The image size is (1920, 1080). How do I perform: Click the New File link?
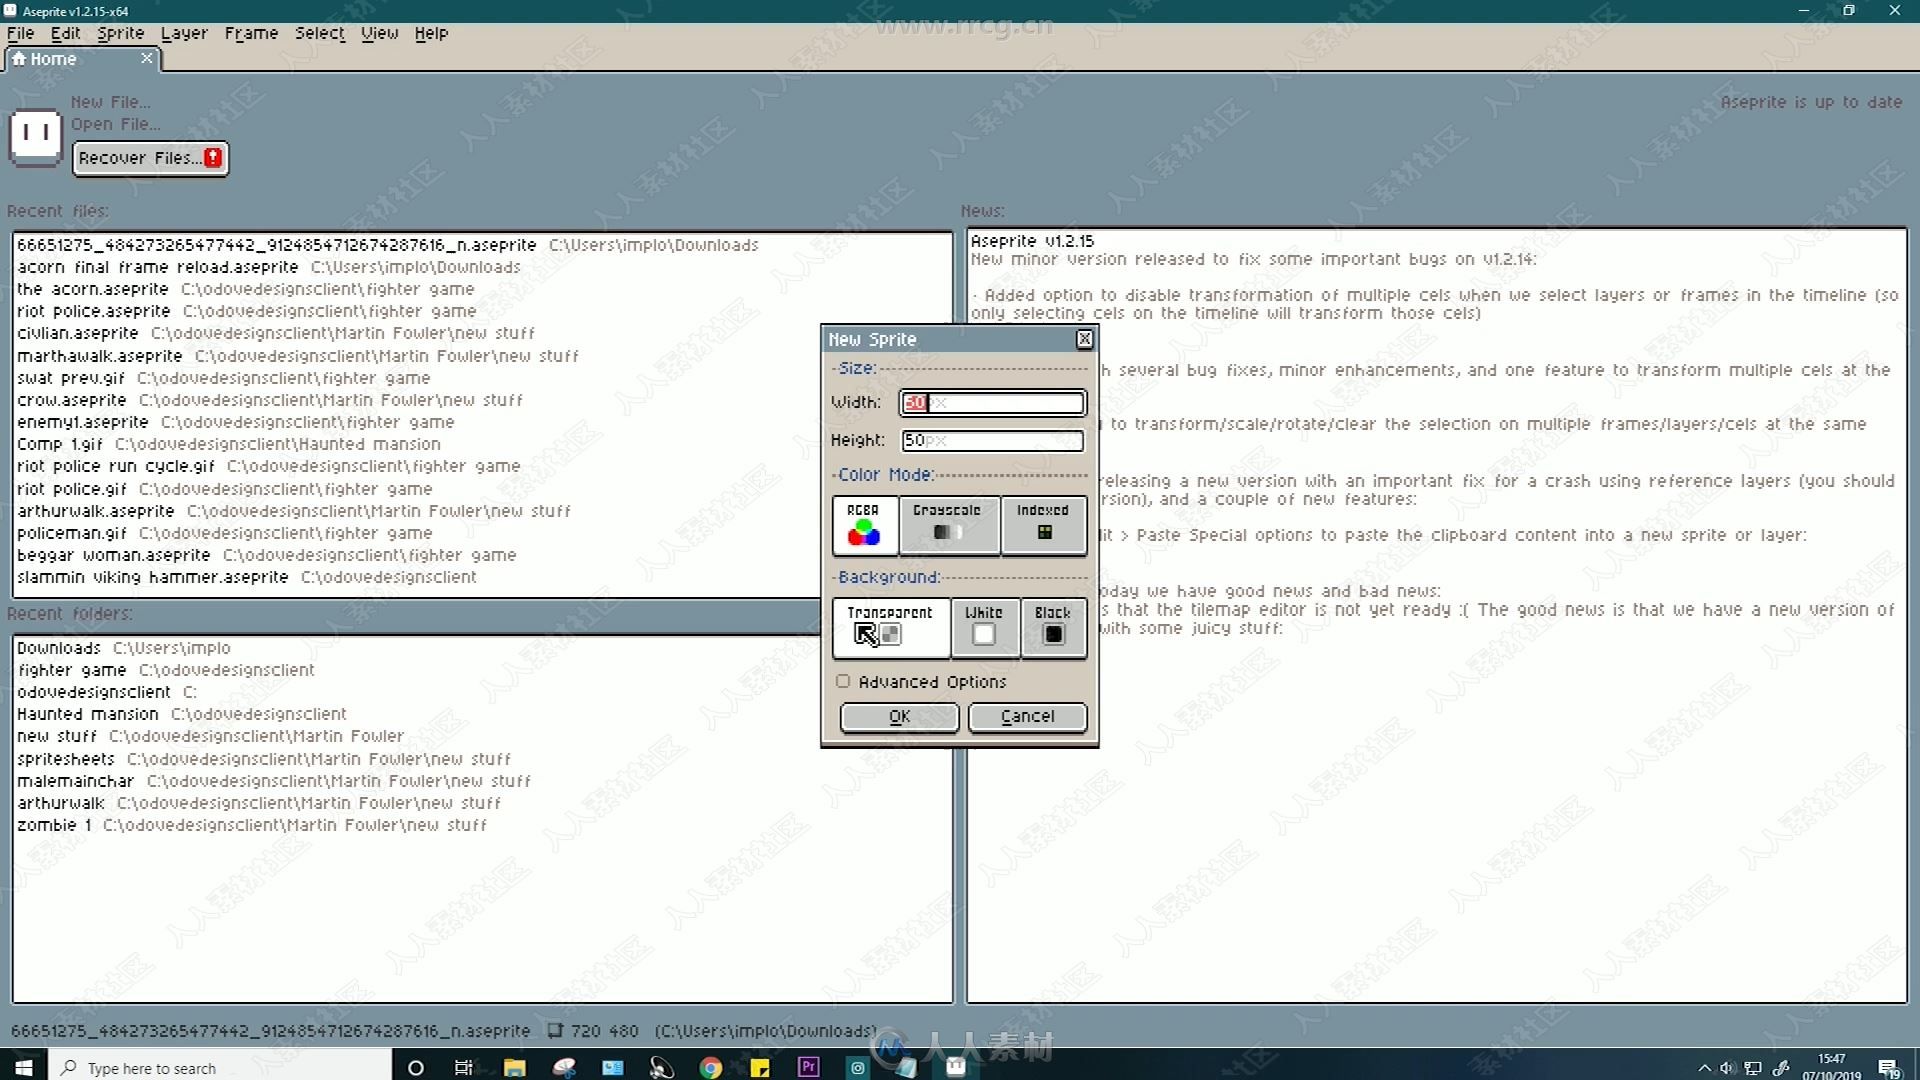110,102
